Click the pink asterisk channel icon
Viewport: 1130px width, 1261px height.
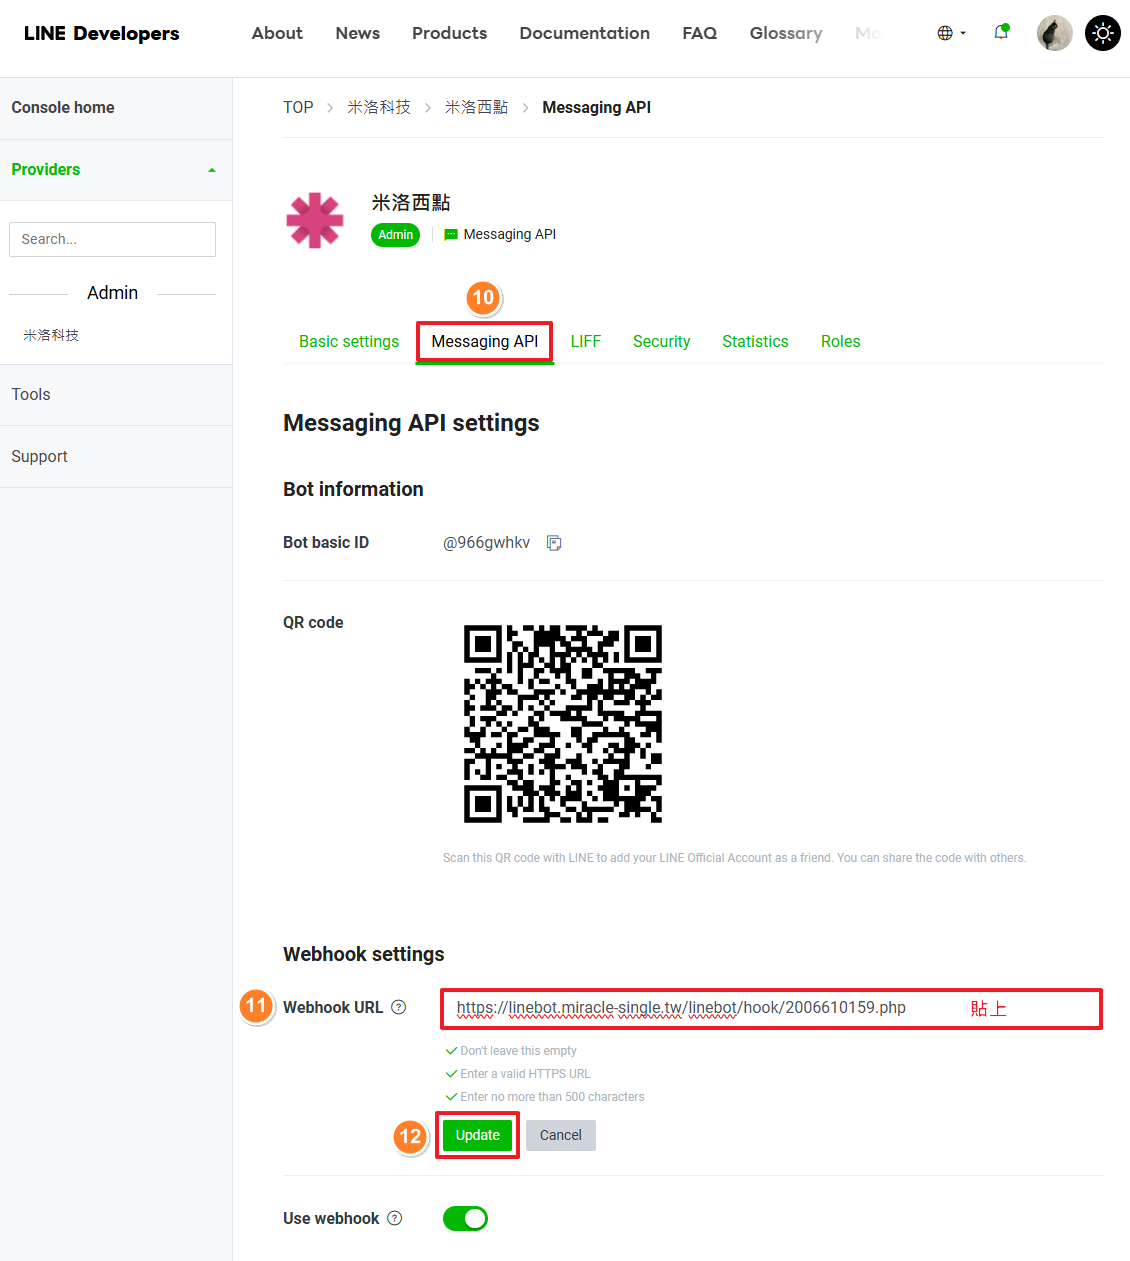315,220
